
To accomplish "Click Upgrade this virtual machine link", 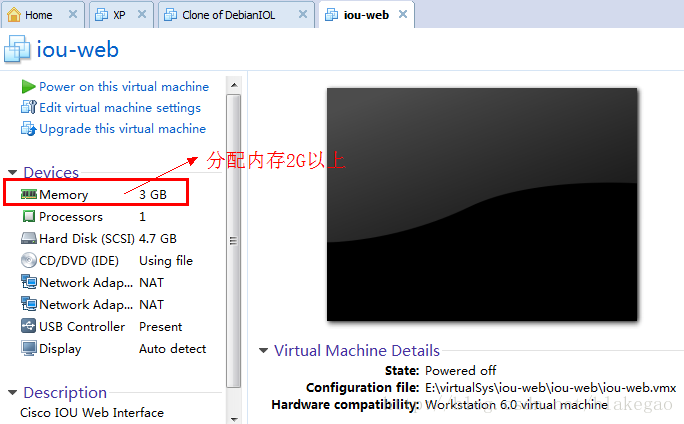I will tap(123, 129).
